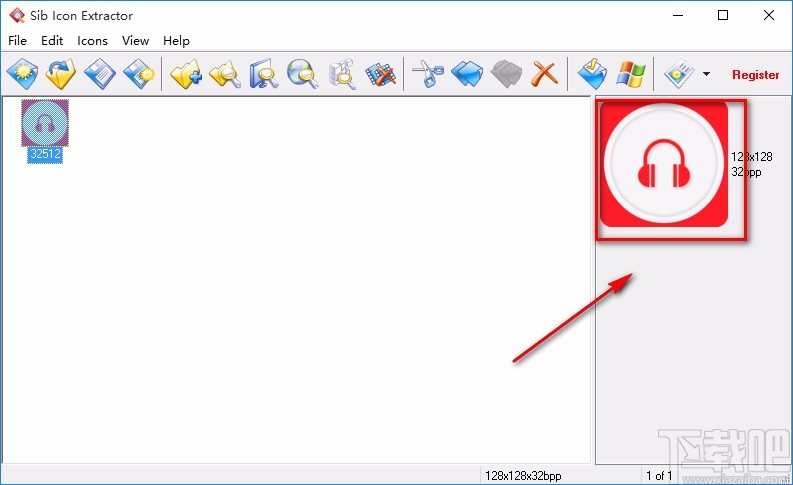
Task: Click the film strip stop-search icon
Action: click(x=380, y=74)
